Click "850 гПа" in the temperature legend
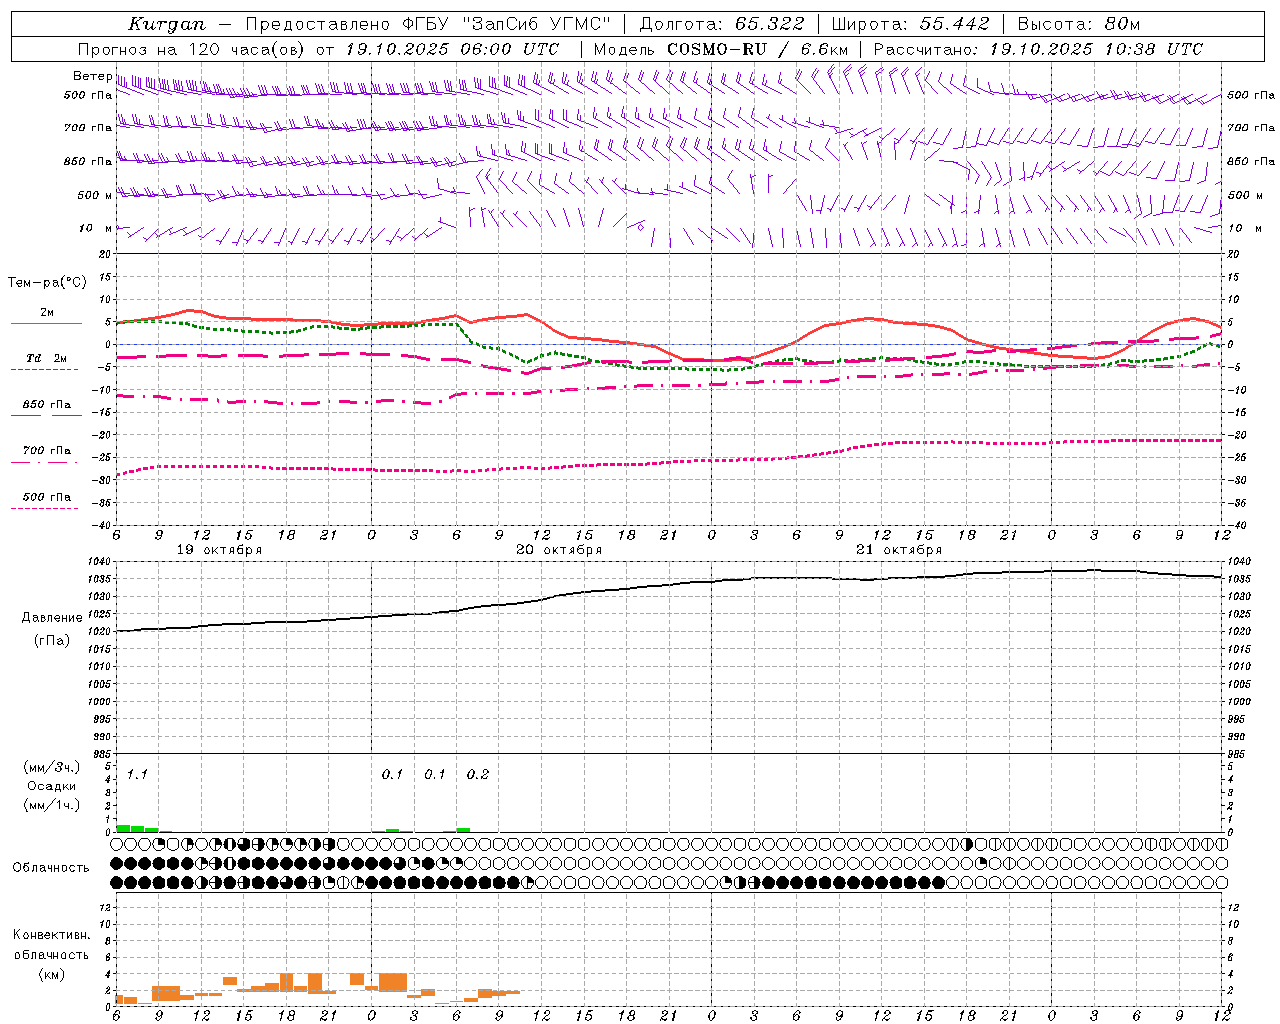1280x1024 pixels. click(x=46, y=405)
